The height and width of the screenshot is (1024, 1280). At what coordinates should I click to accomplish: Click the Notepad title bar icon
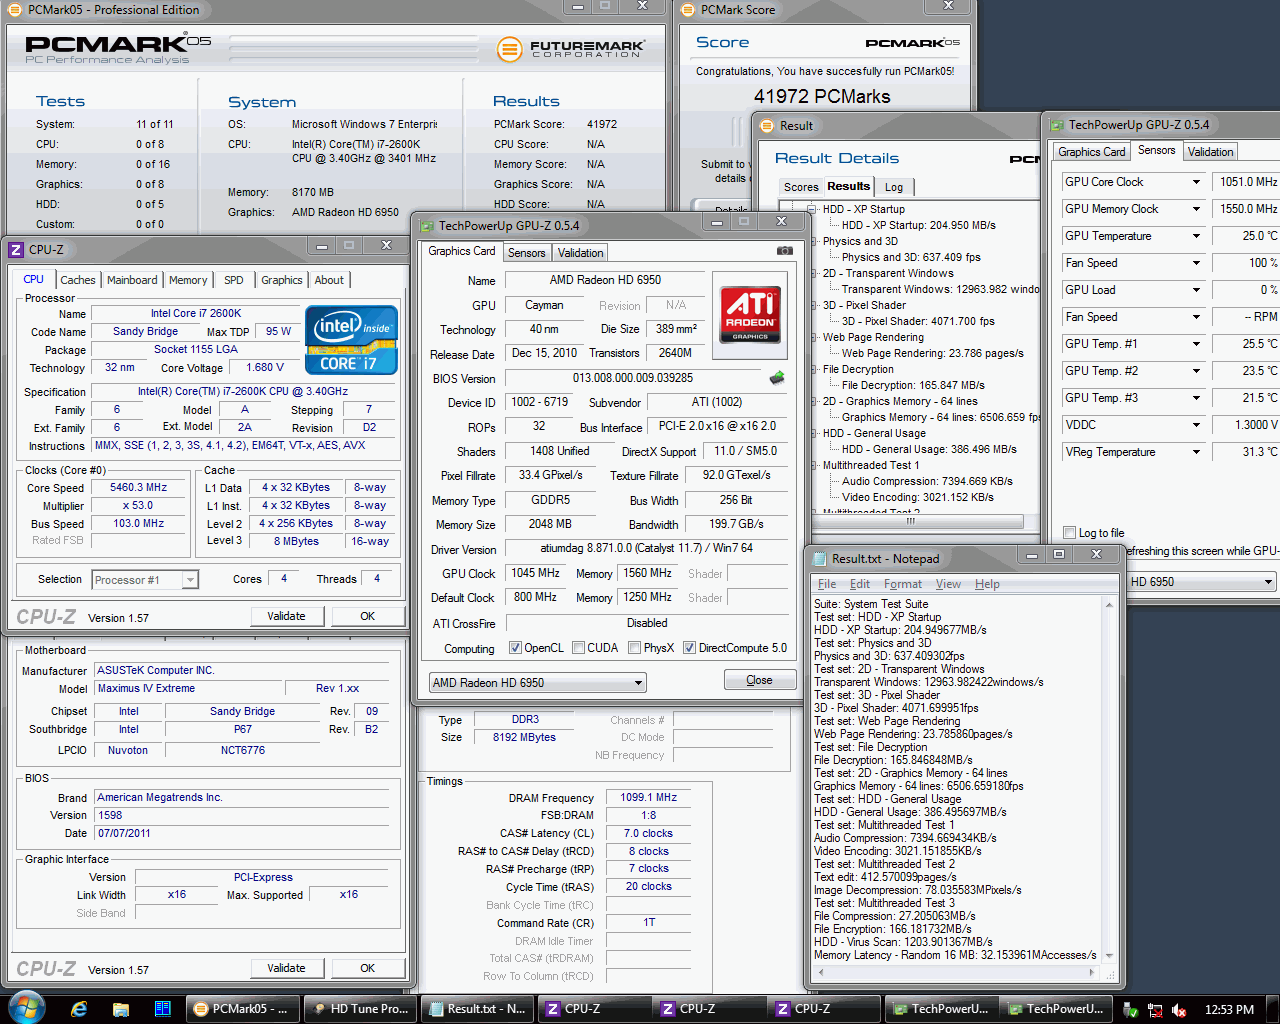(819, 558)
